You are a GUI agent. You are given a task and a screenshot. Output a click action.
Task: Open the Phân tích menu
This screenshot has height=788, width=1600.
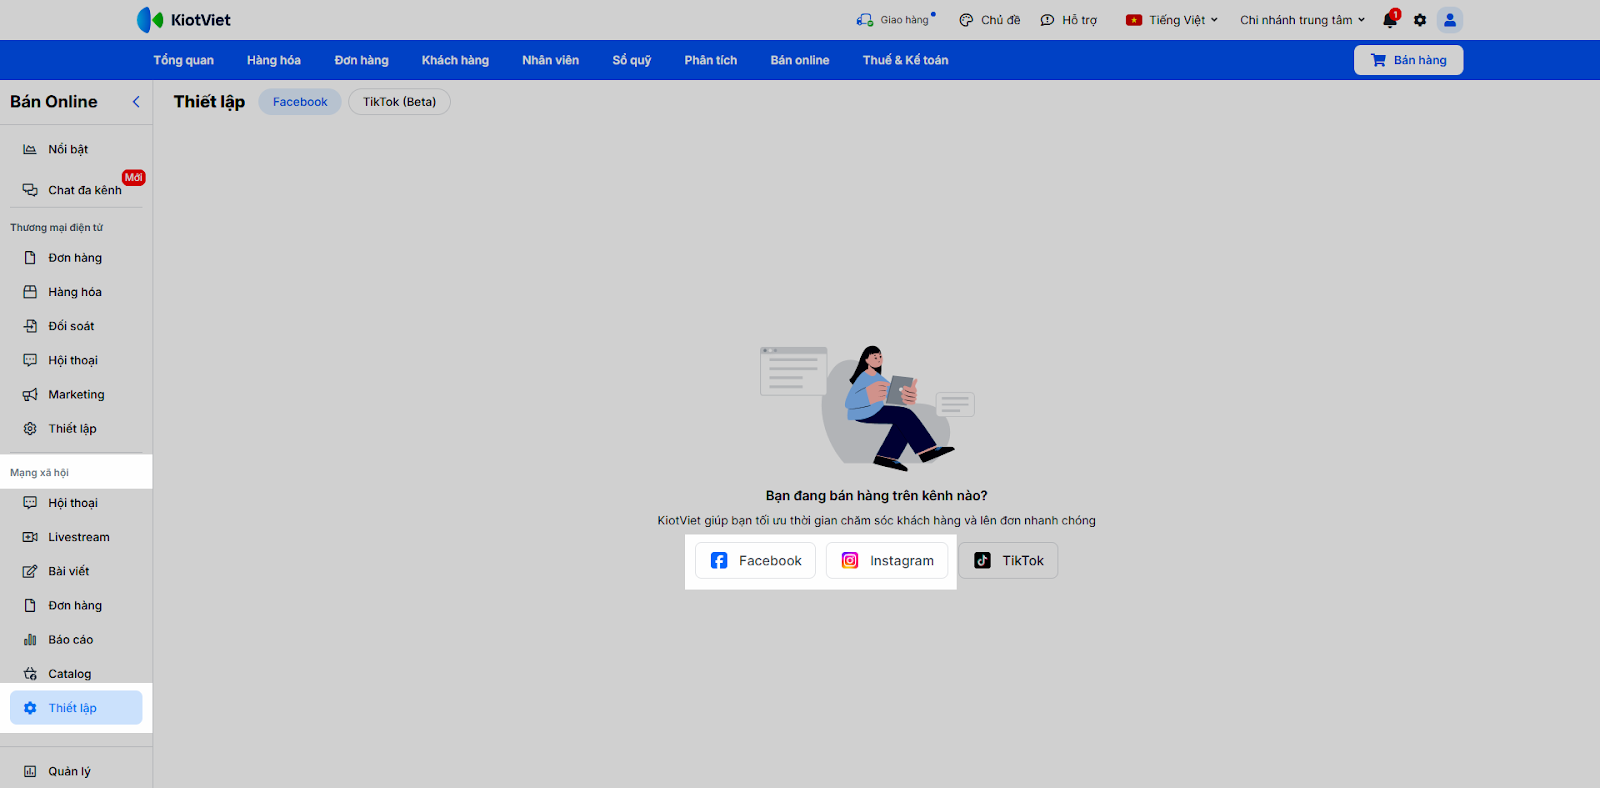click(711, 60)
